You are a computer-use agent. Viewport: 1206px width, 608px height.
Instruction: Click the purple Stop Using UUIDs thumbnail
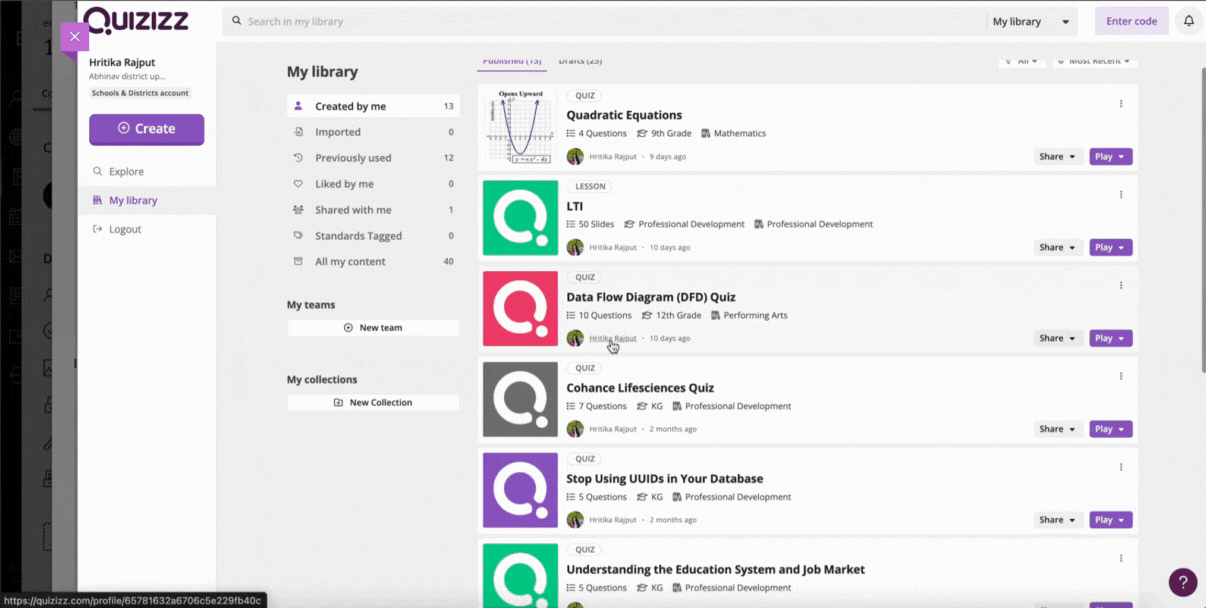(520, 490)
